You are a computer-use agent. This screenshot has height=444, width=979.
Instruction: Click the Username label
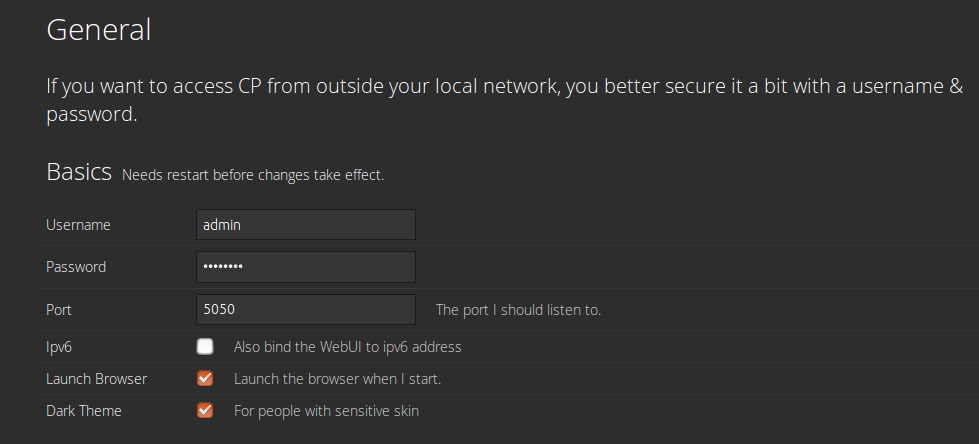(78, 225)
